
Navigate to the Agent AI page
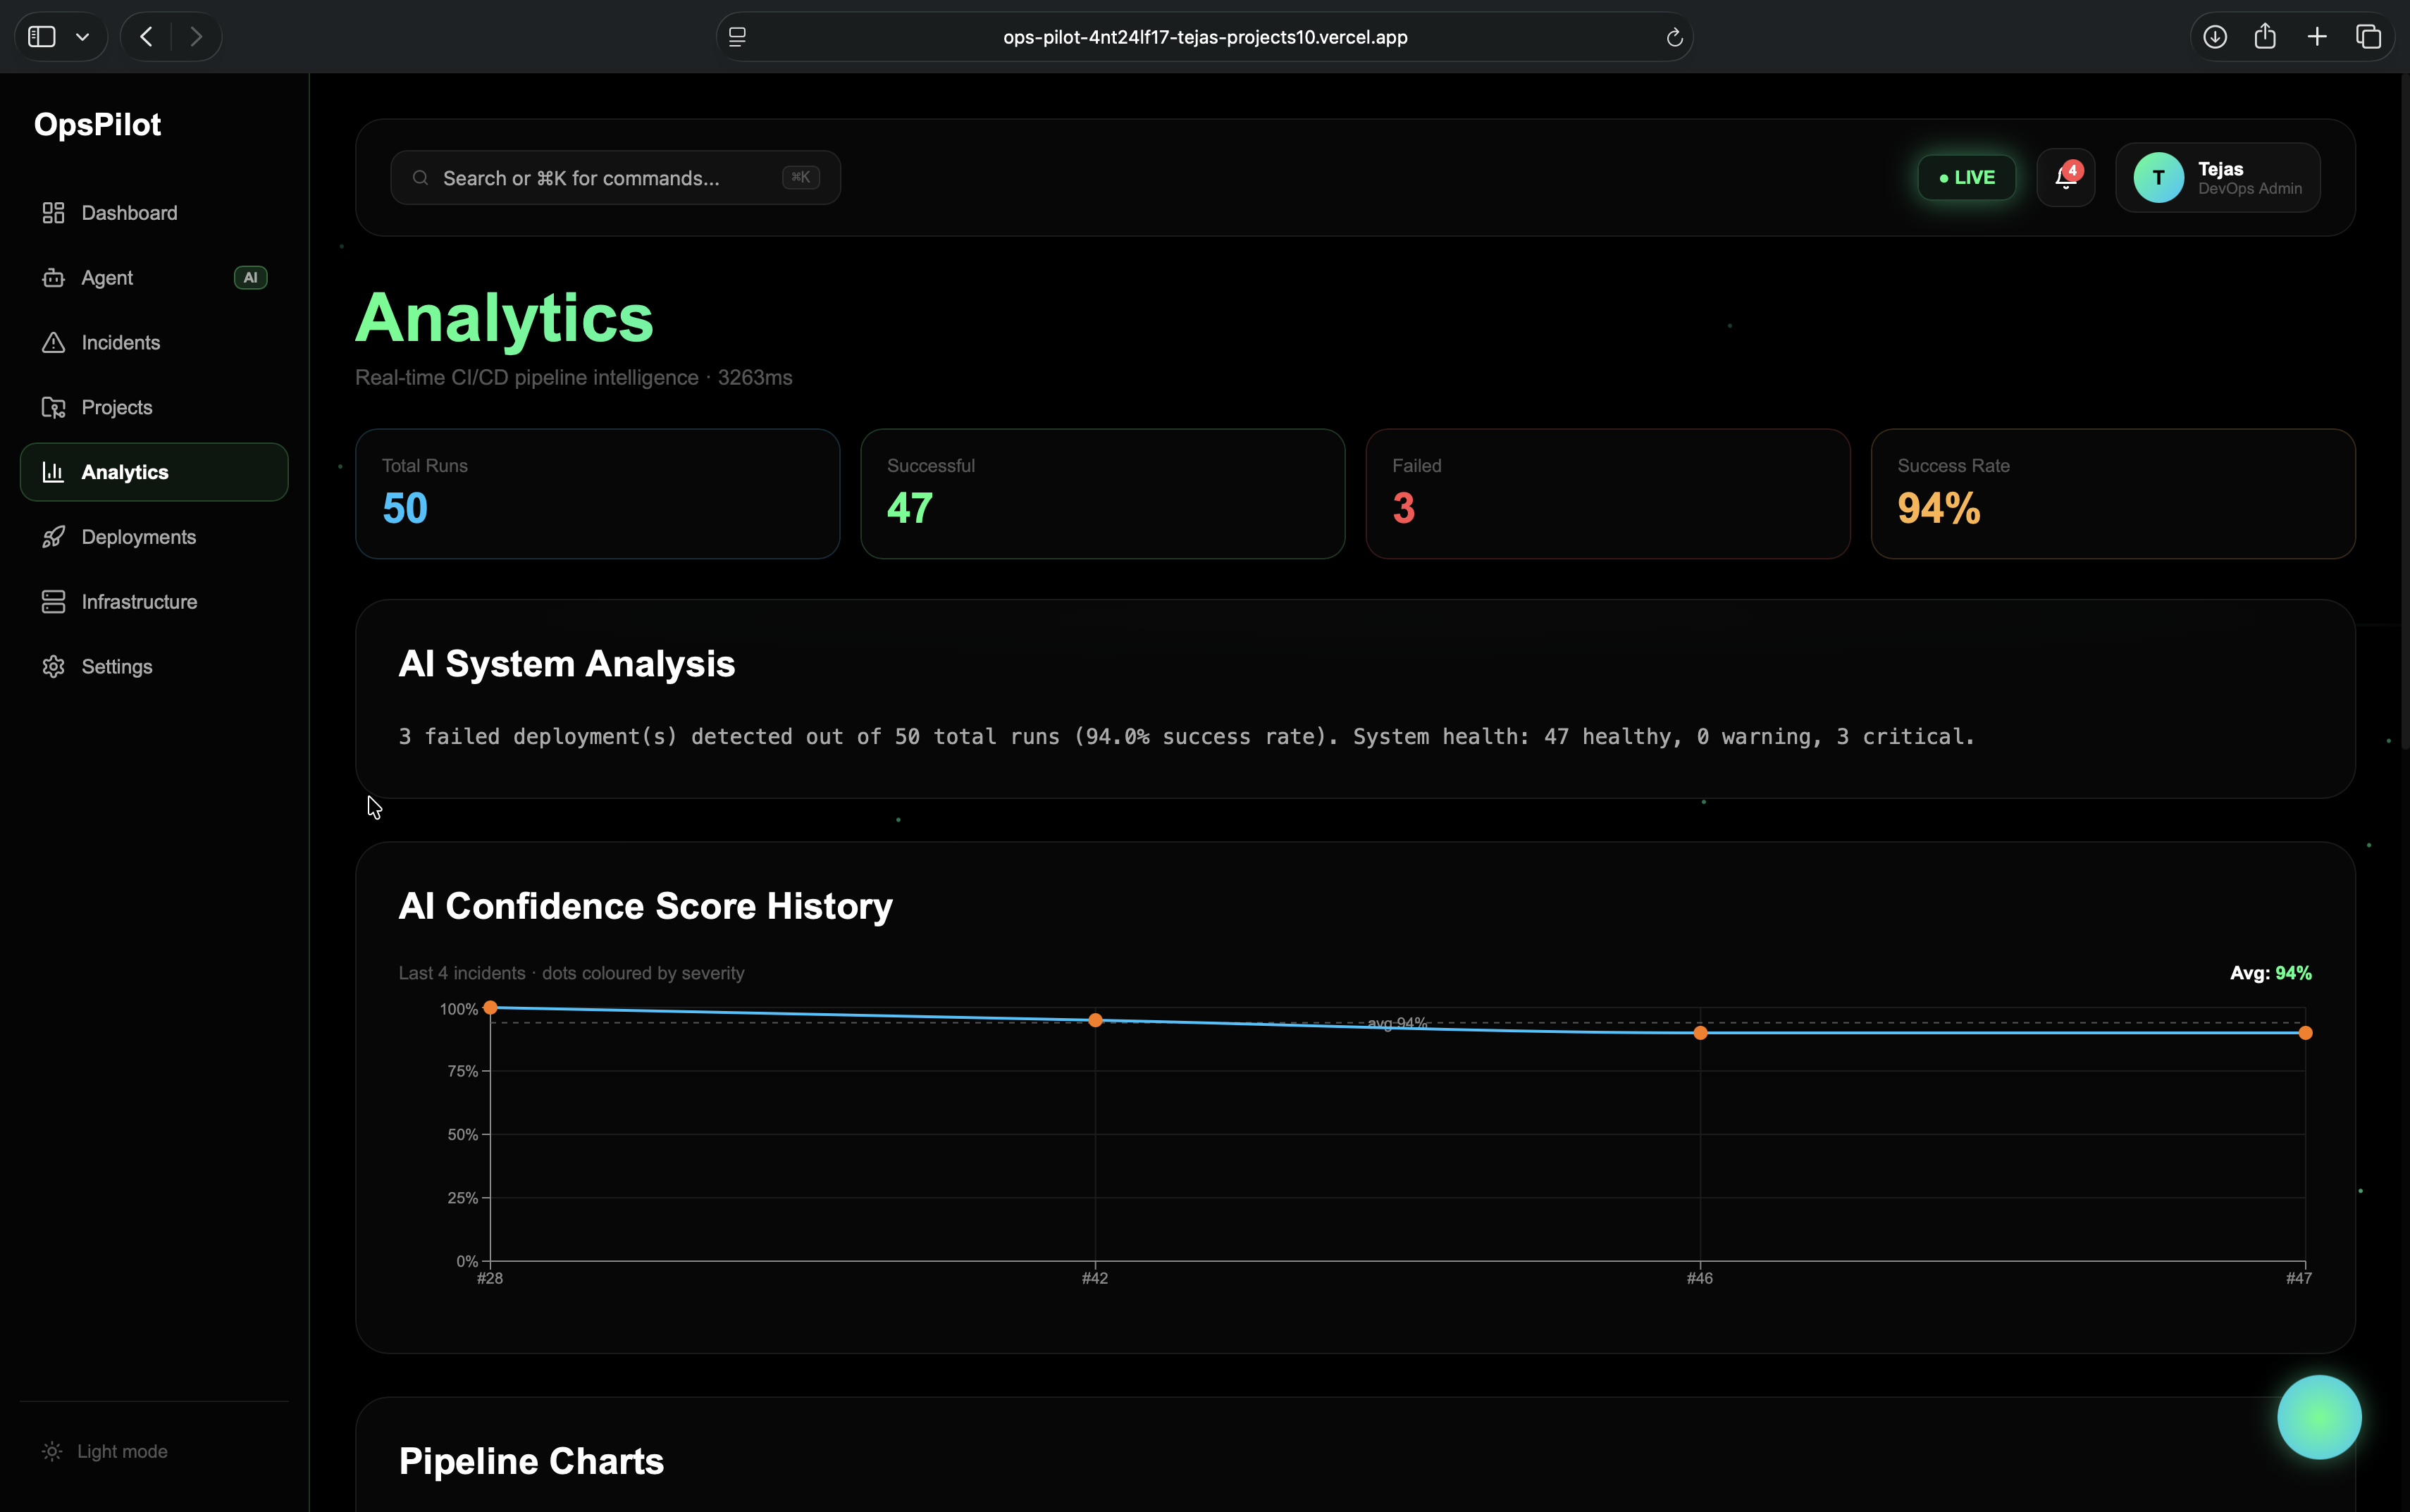pyautogui.click(x=154, y=278)
